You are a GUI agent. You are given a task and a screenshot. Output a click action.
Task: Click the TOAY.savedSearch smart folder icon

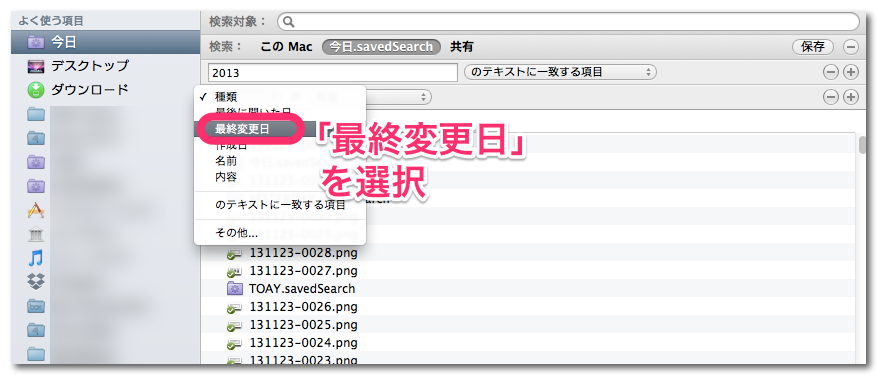coord(234,289)
